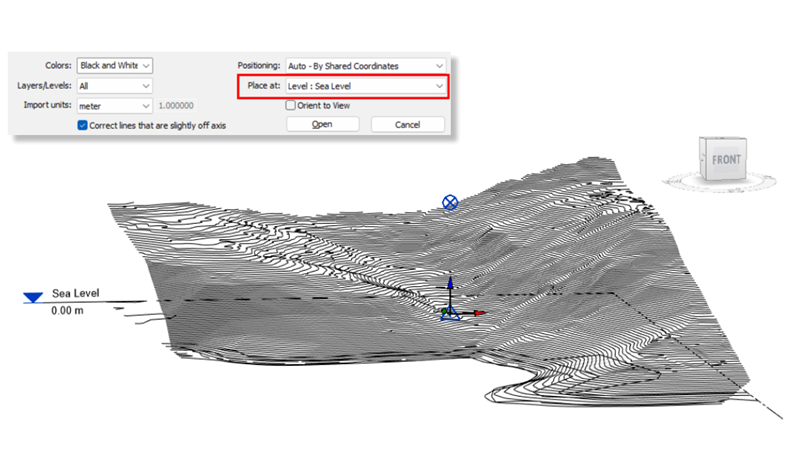789x463 pixels.
Task: Click the Open button
Action: click(323, 124)
